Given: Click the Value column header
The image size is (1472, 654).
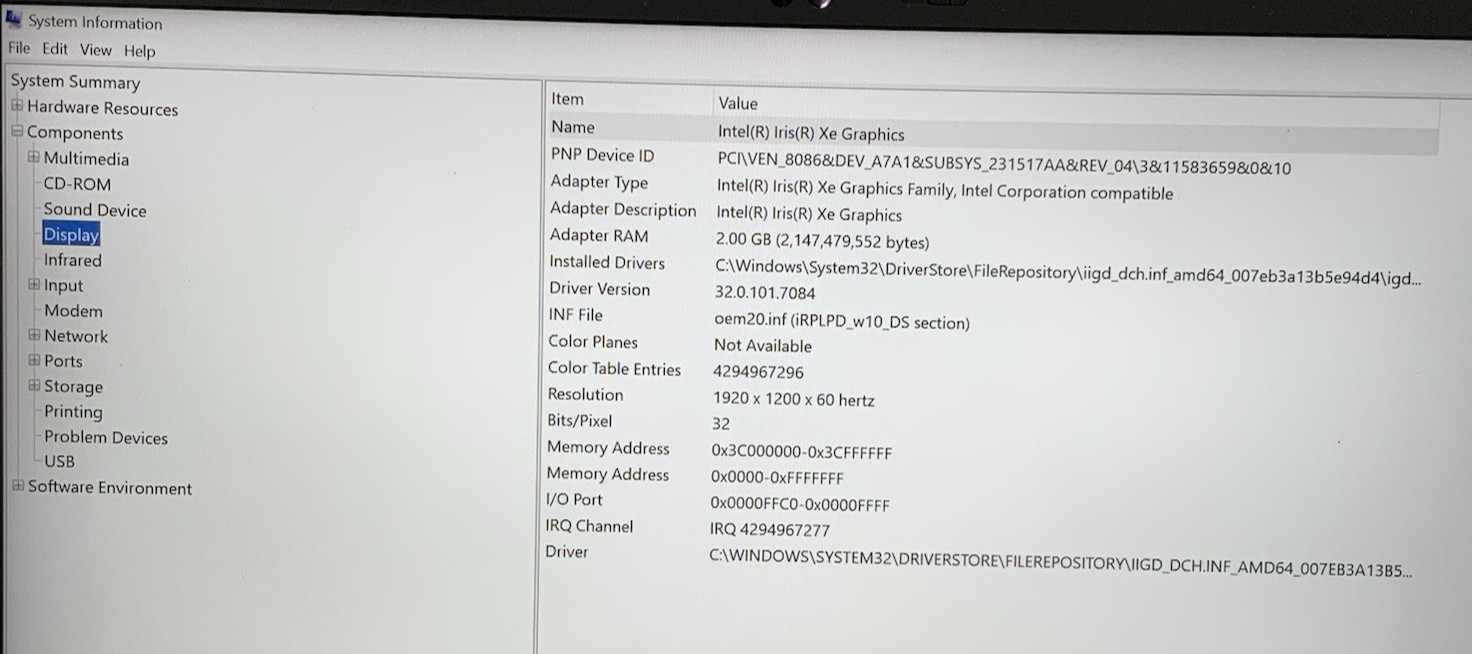Looking at the screenshot, I should 738,103.
